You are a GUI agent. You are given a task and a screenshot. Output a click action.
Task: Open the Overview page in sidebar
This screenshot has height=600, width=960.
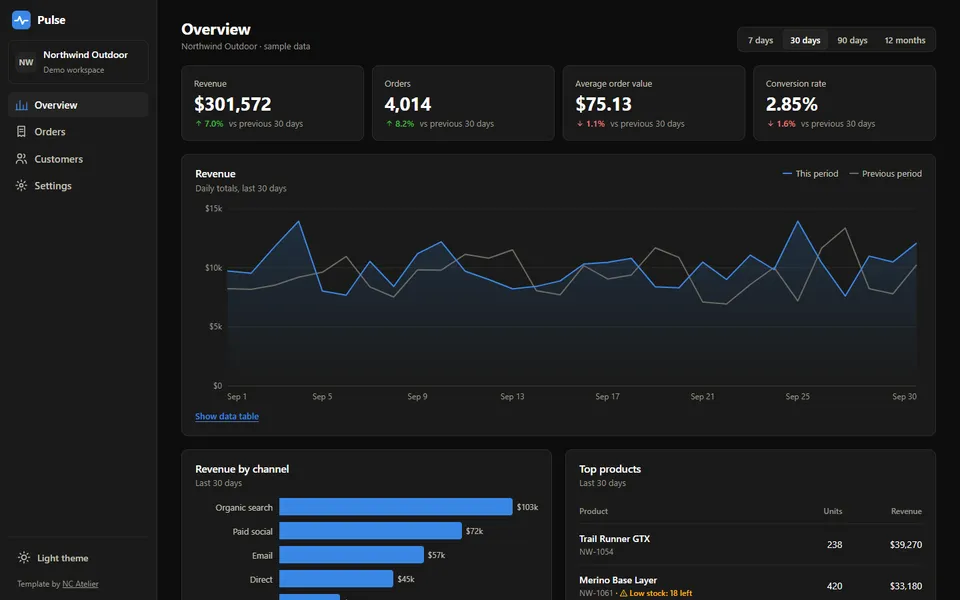78,105
